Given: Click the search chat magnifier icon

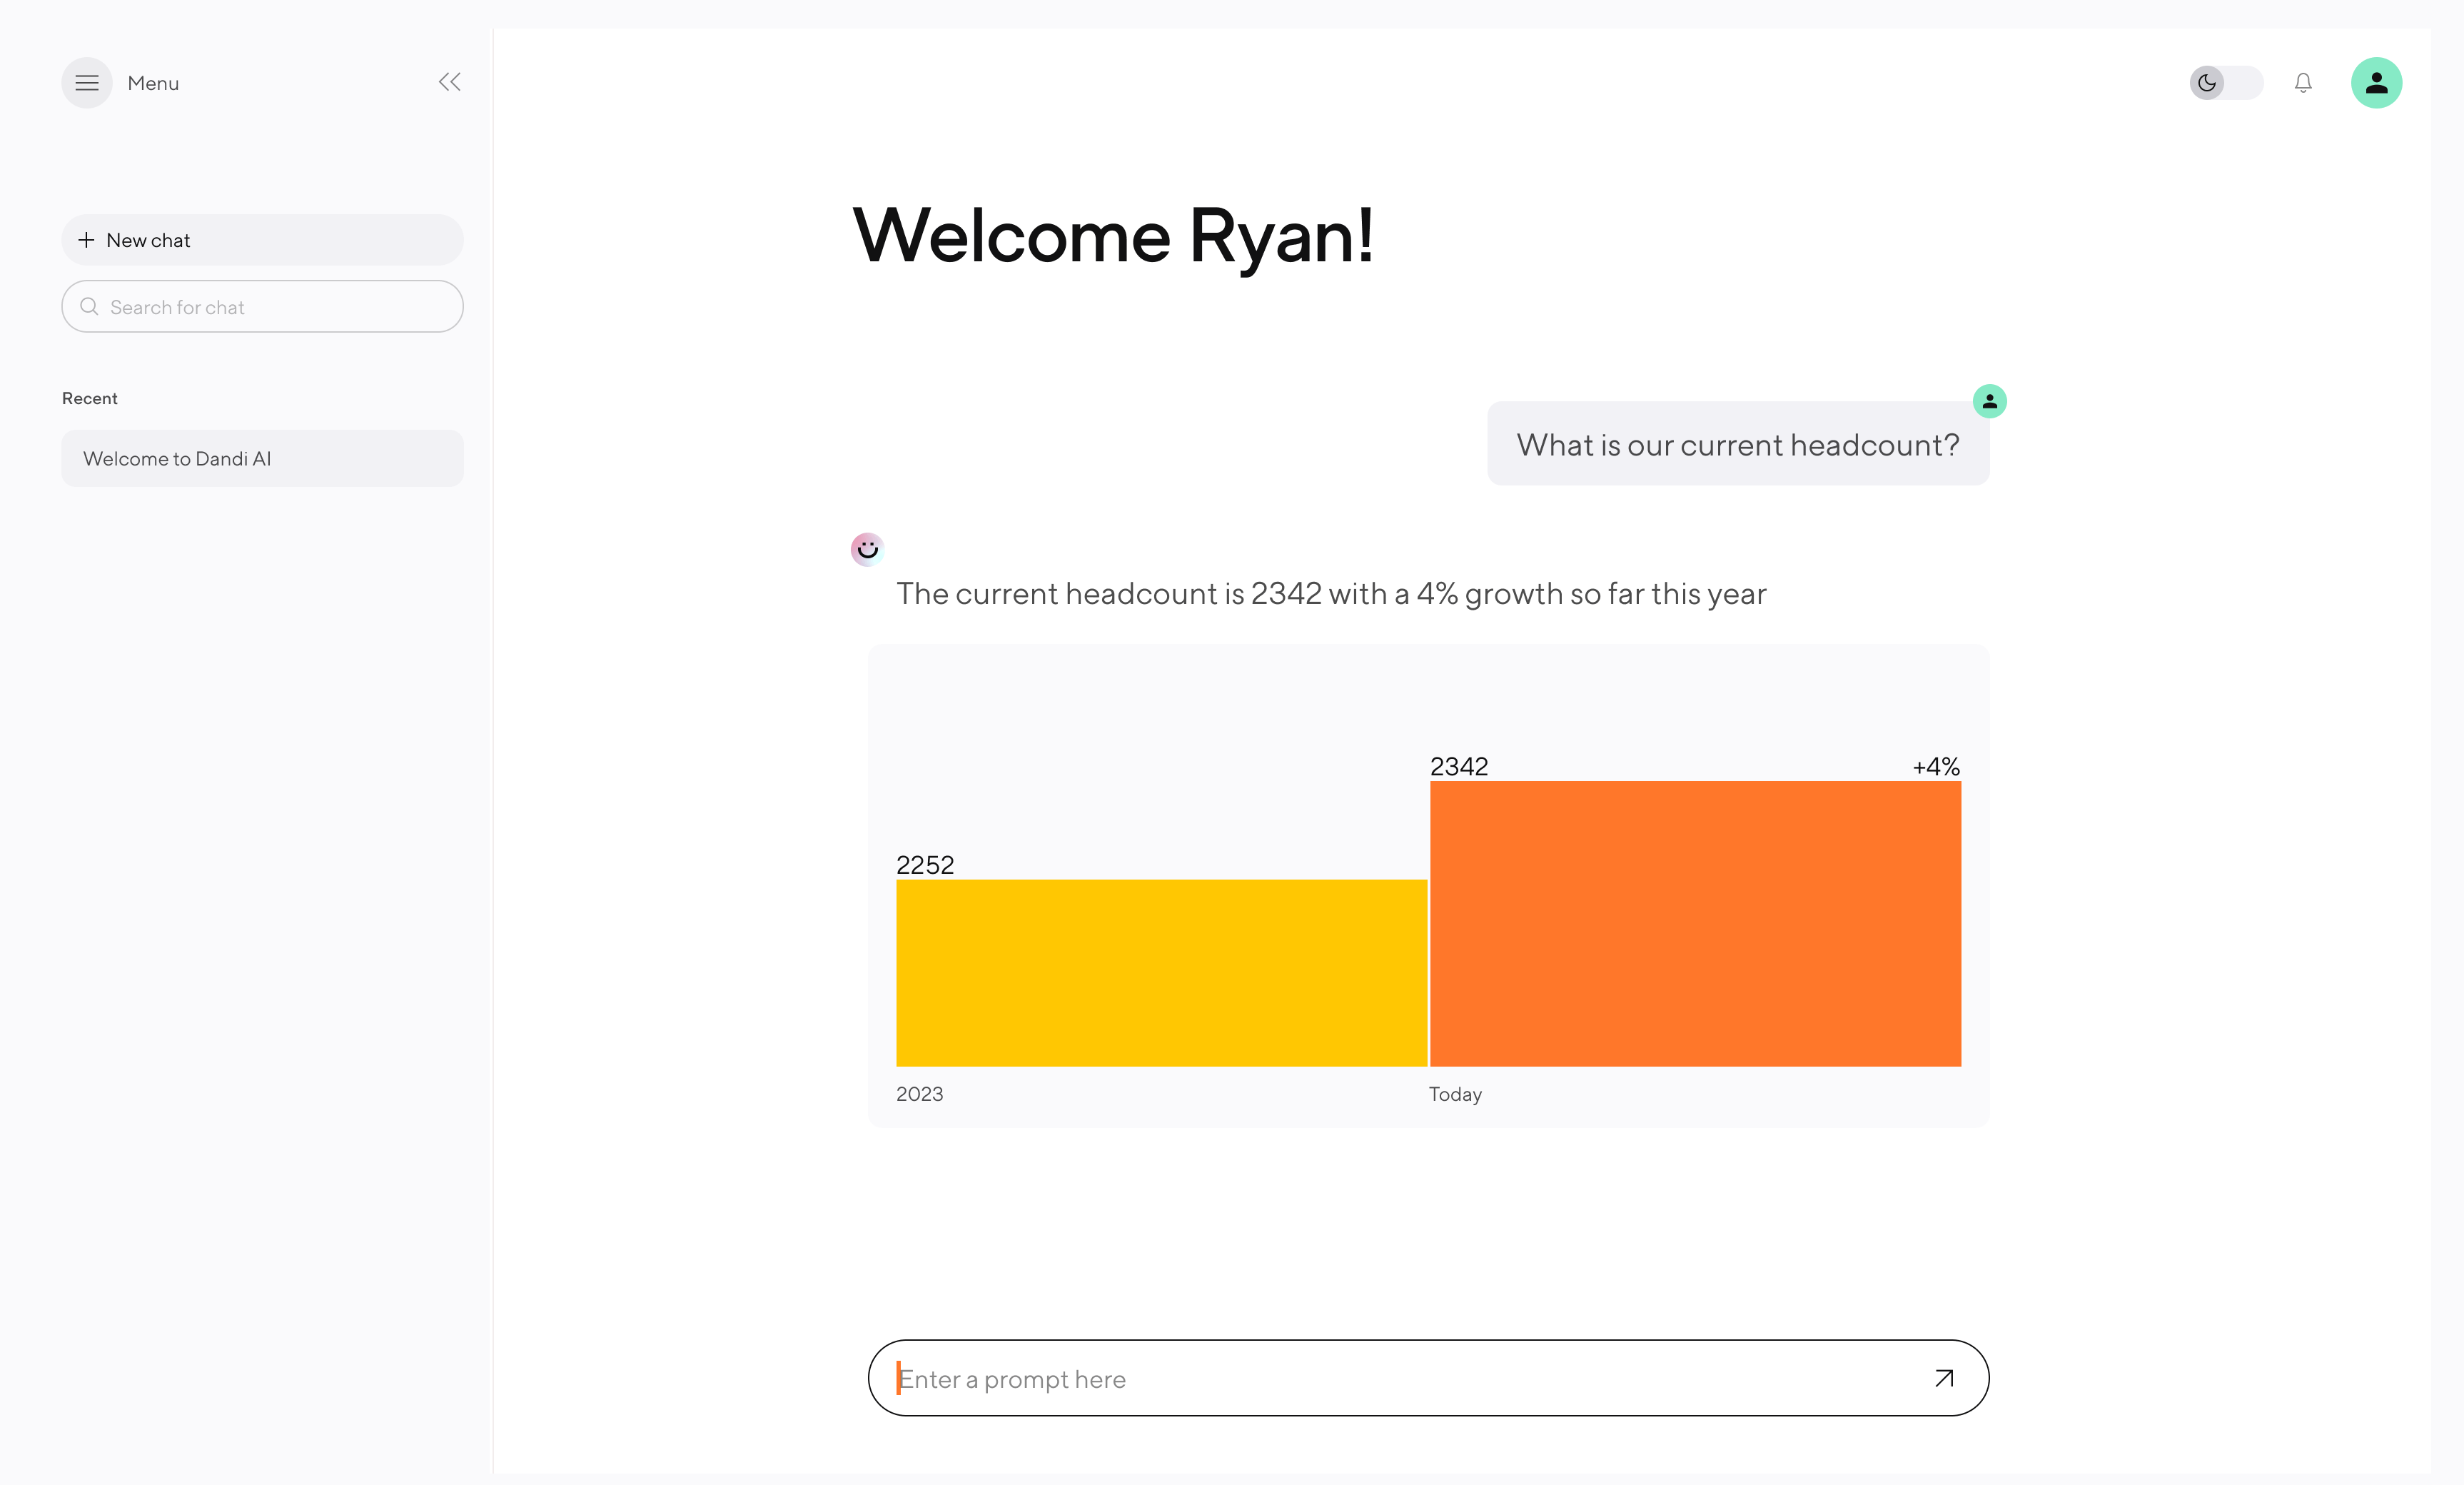Looking at the screenshot, I should pos(90,306).
